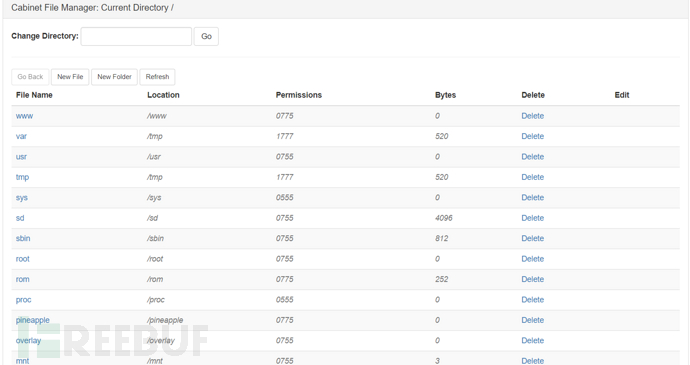The width and height of the screenshot is (690, 365).
Task: Open the proc folder link
Action: [23, 300]
